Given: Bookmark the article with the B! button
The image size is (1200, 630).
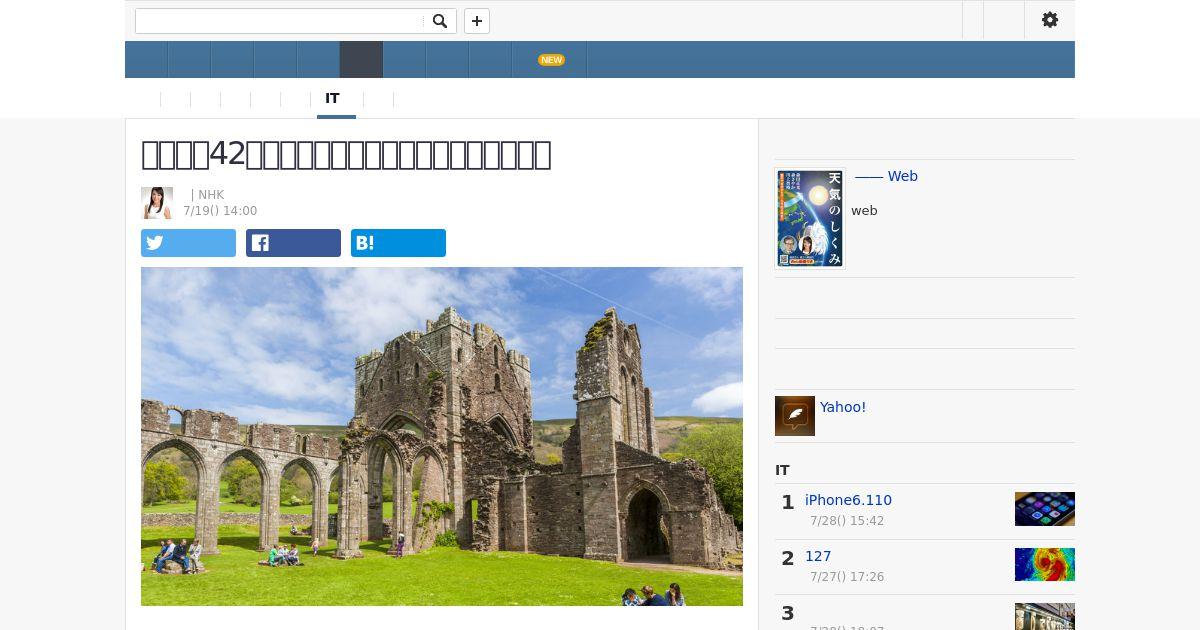Looking at the screenshot, I should [x=398, y=243].
